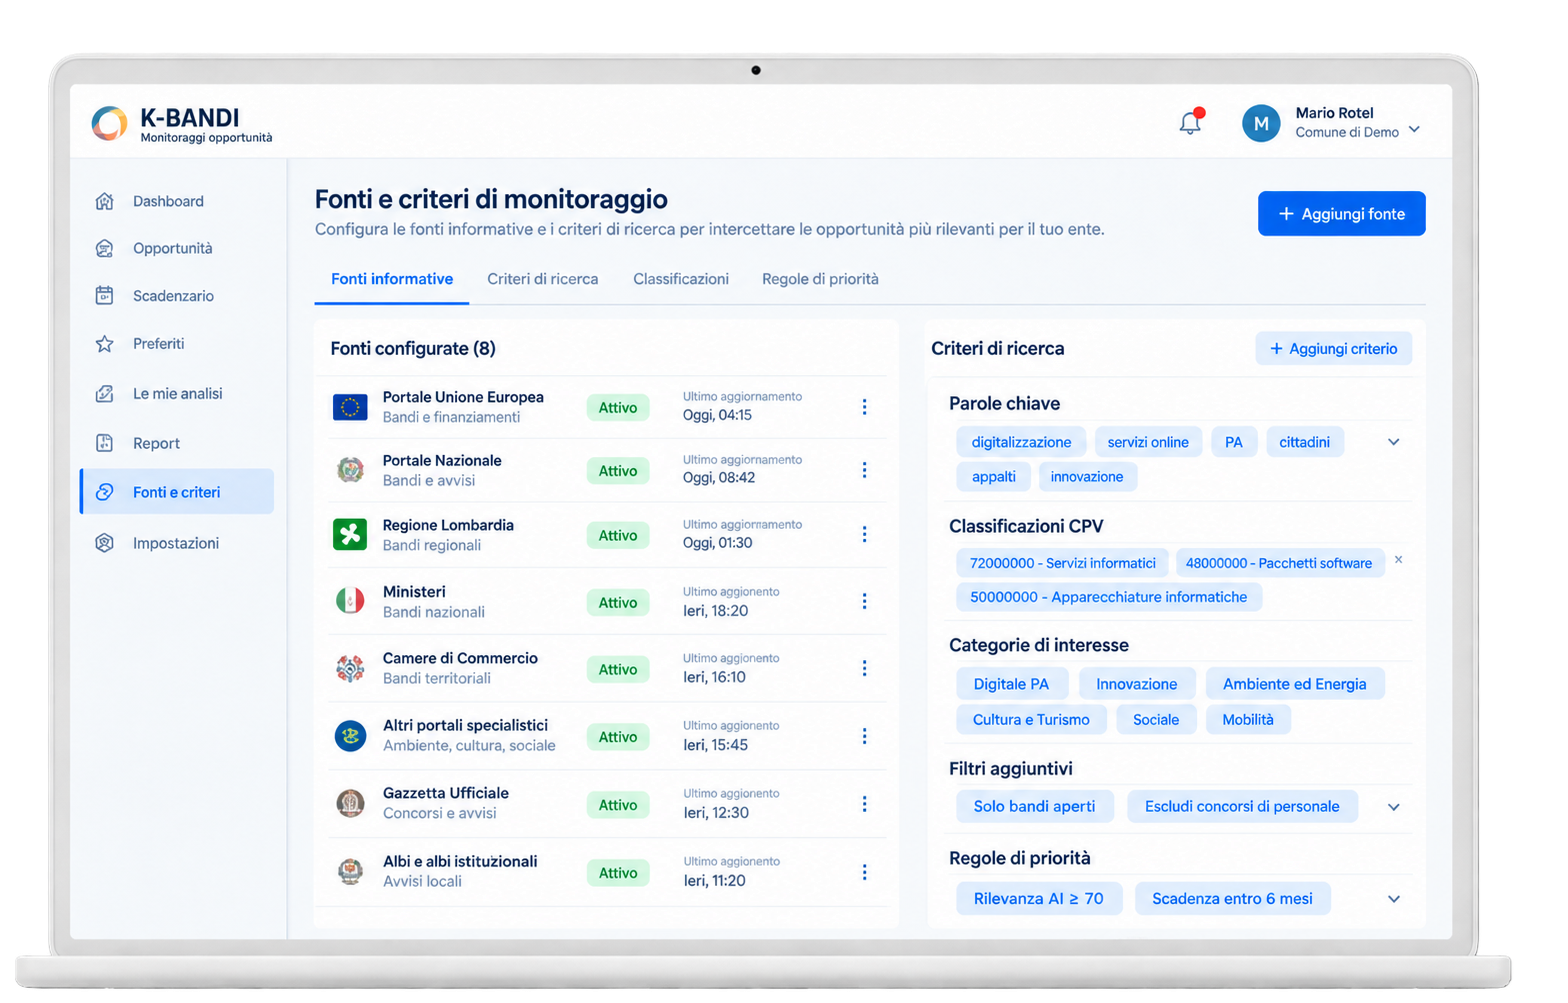Remove CPV classification with the x icon
The height and width of the screenshot is (1003, 1568).
click(x=1399, y=560)
